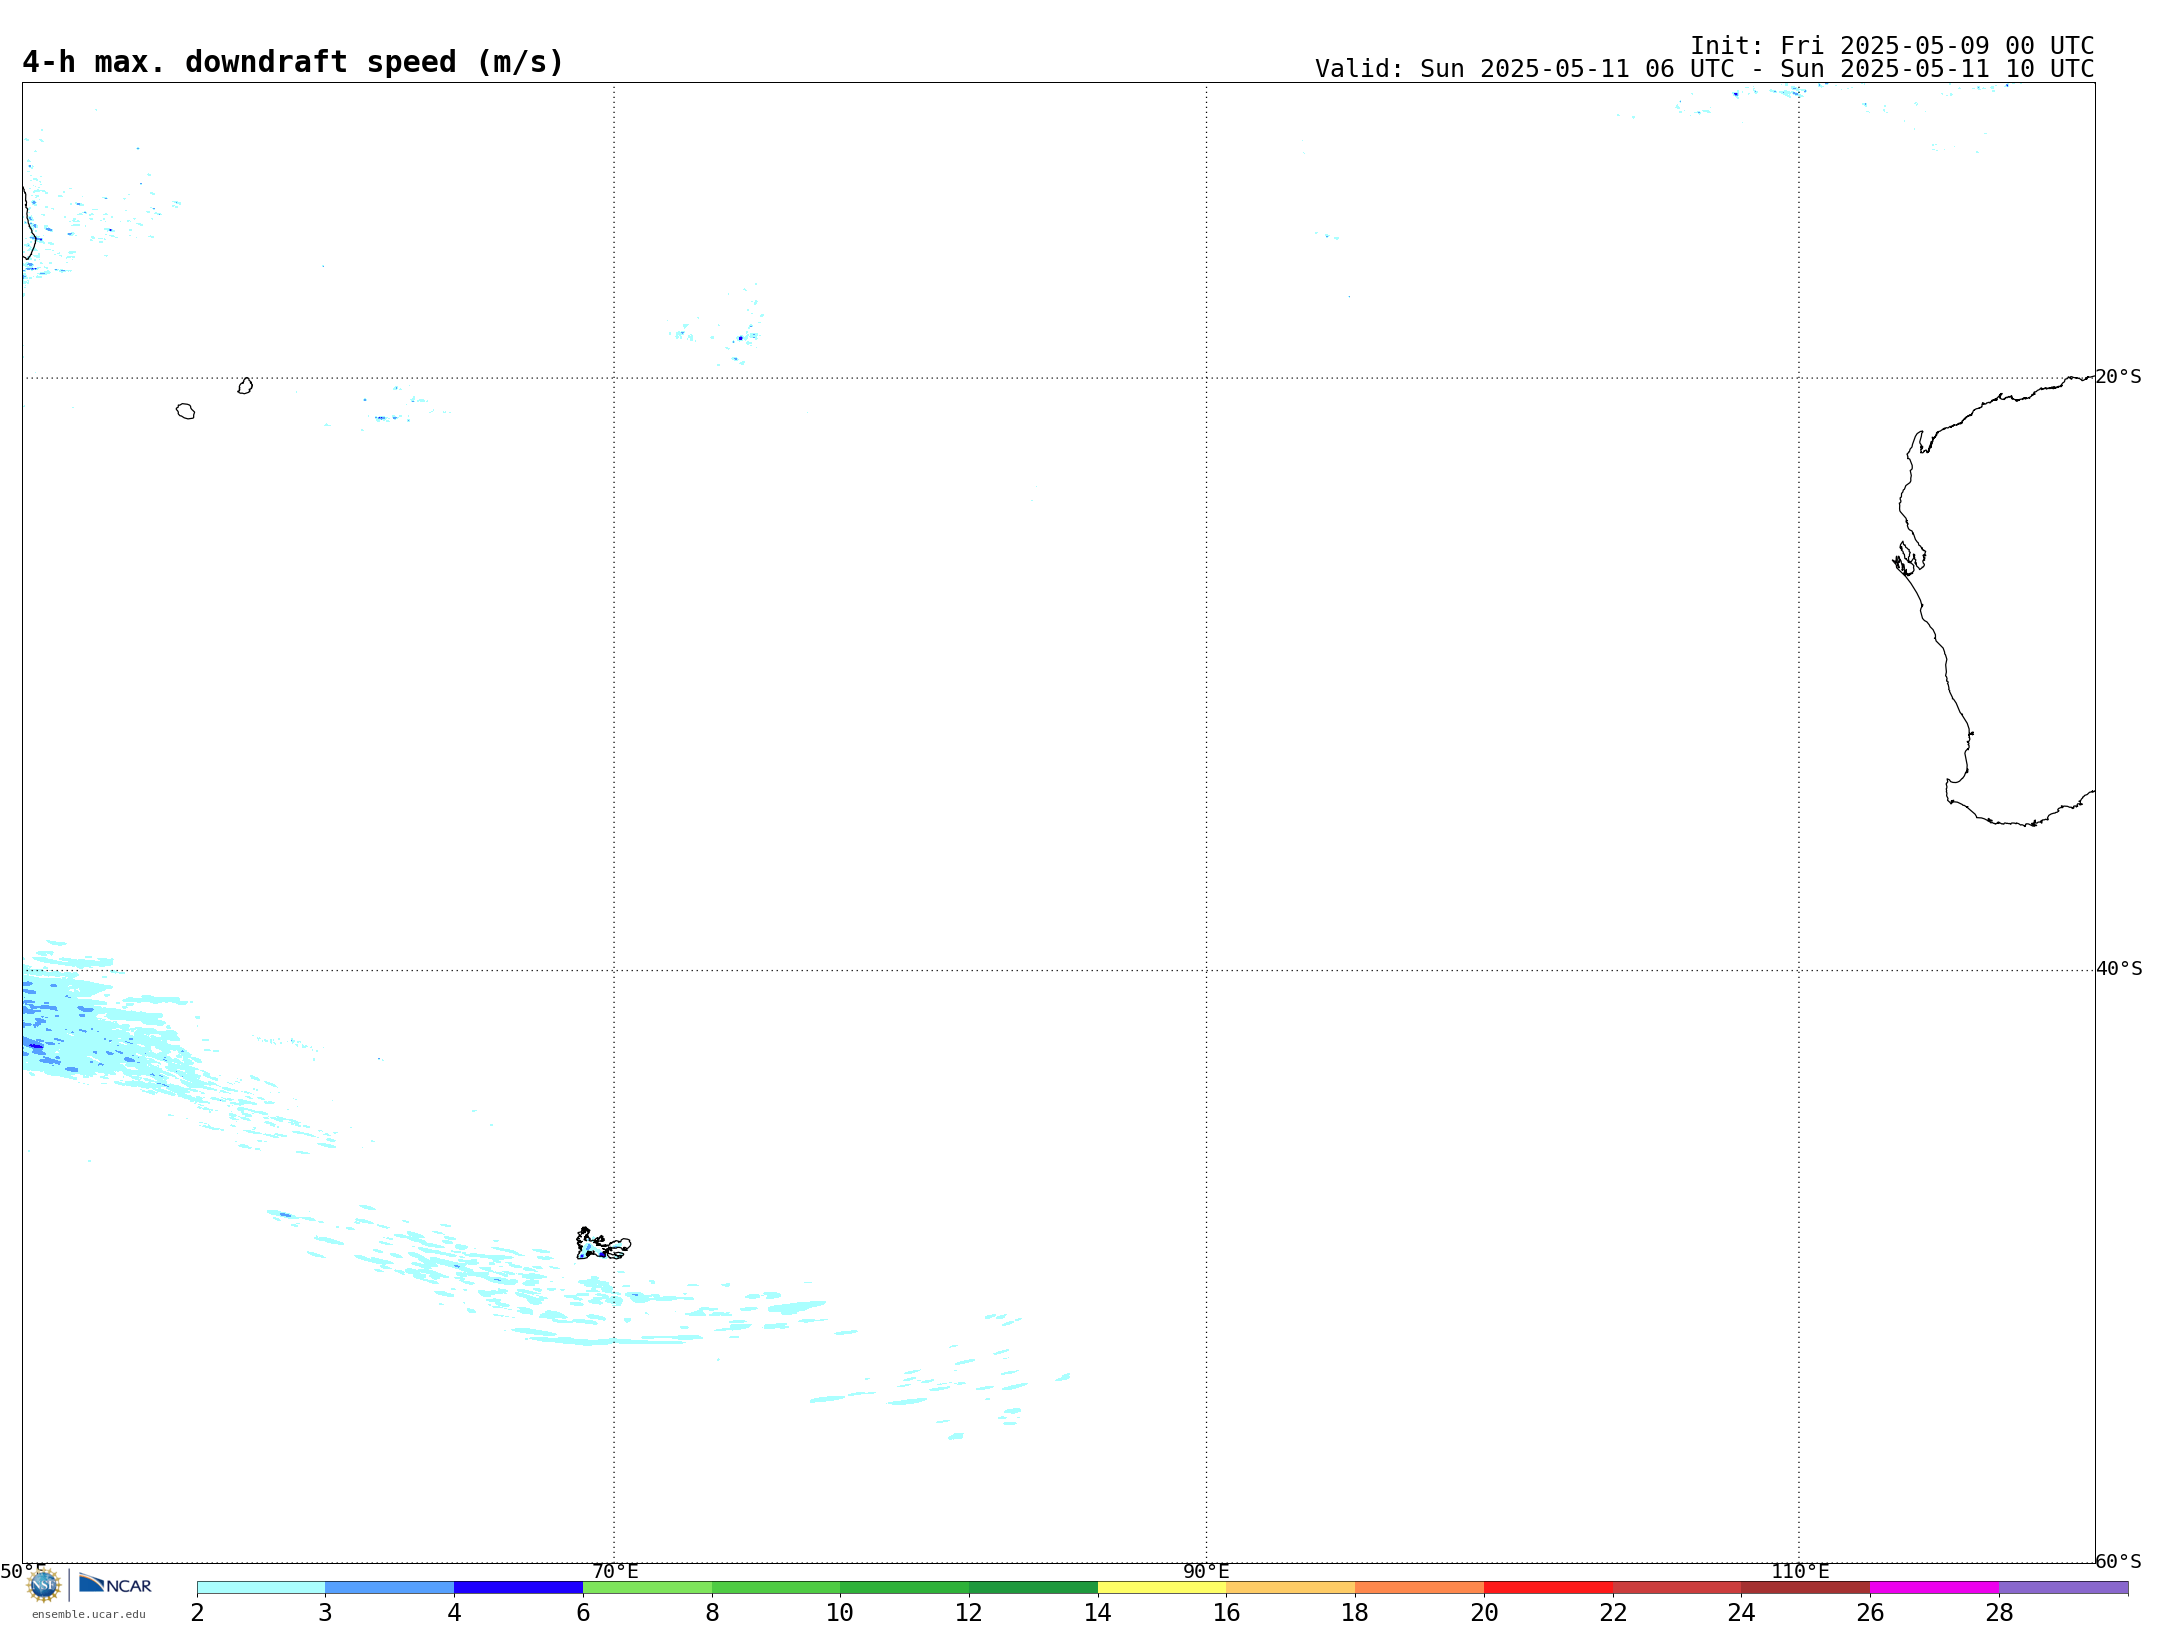Image resolution: width=2160 pixels, height=1626 pixels.
Task: Click the colorbar tick label '28'
Action: coord(1999,1613)
